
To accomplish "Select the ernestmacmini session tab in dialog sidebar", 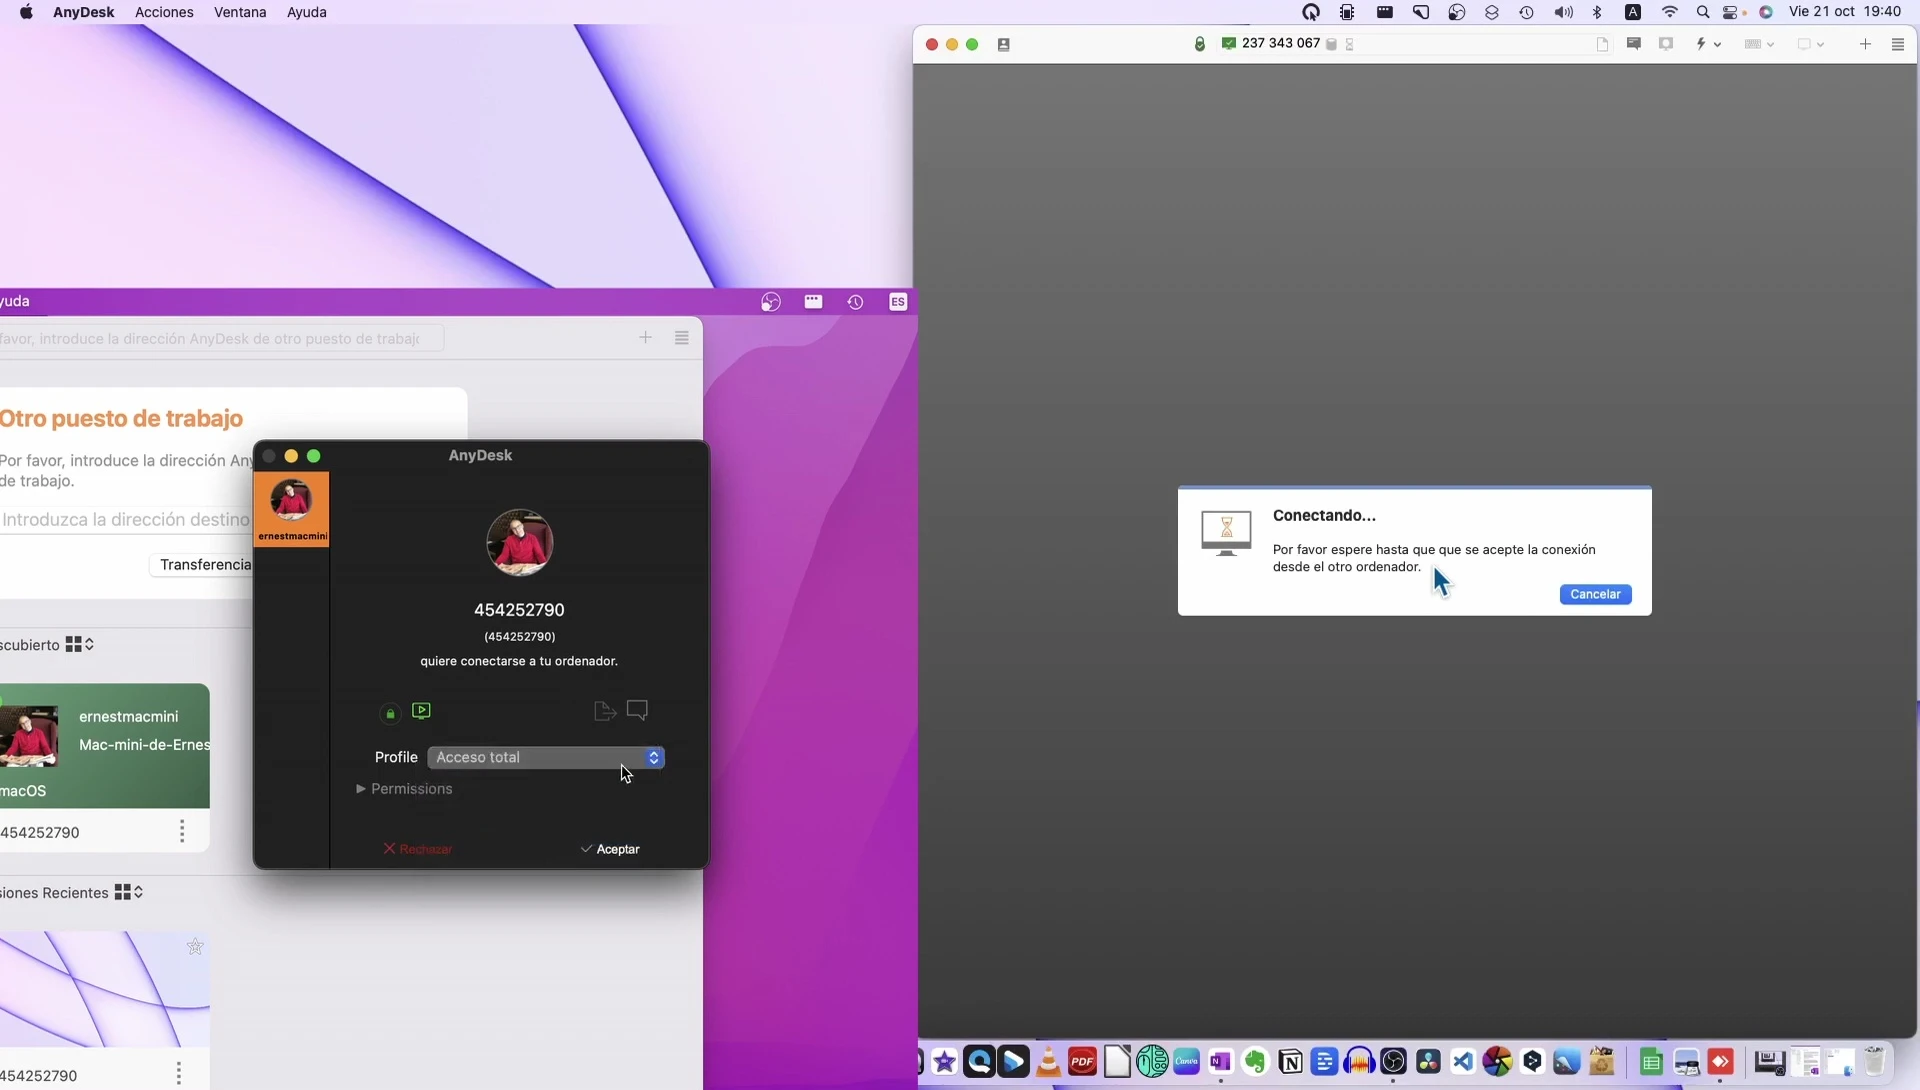I will pos(292,509).
